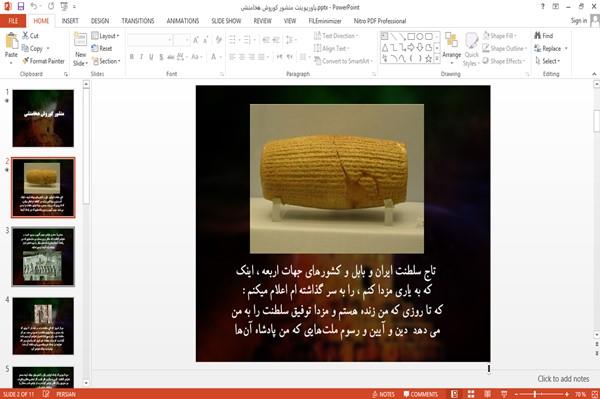The width and height of the screenshot is (600, 399).
Task: Switch to the TRANSITIONS tab
Action: [138, 21]
